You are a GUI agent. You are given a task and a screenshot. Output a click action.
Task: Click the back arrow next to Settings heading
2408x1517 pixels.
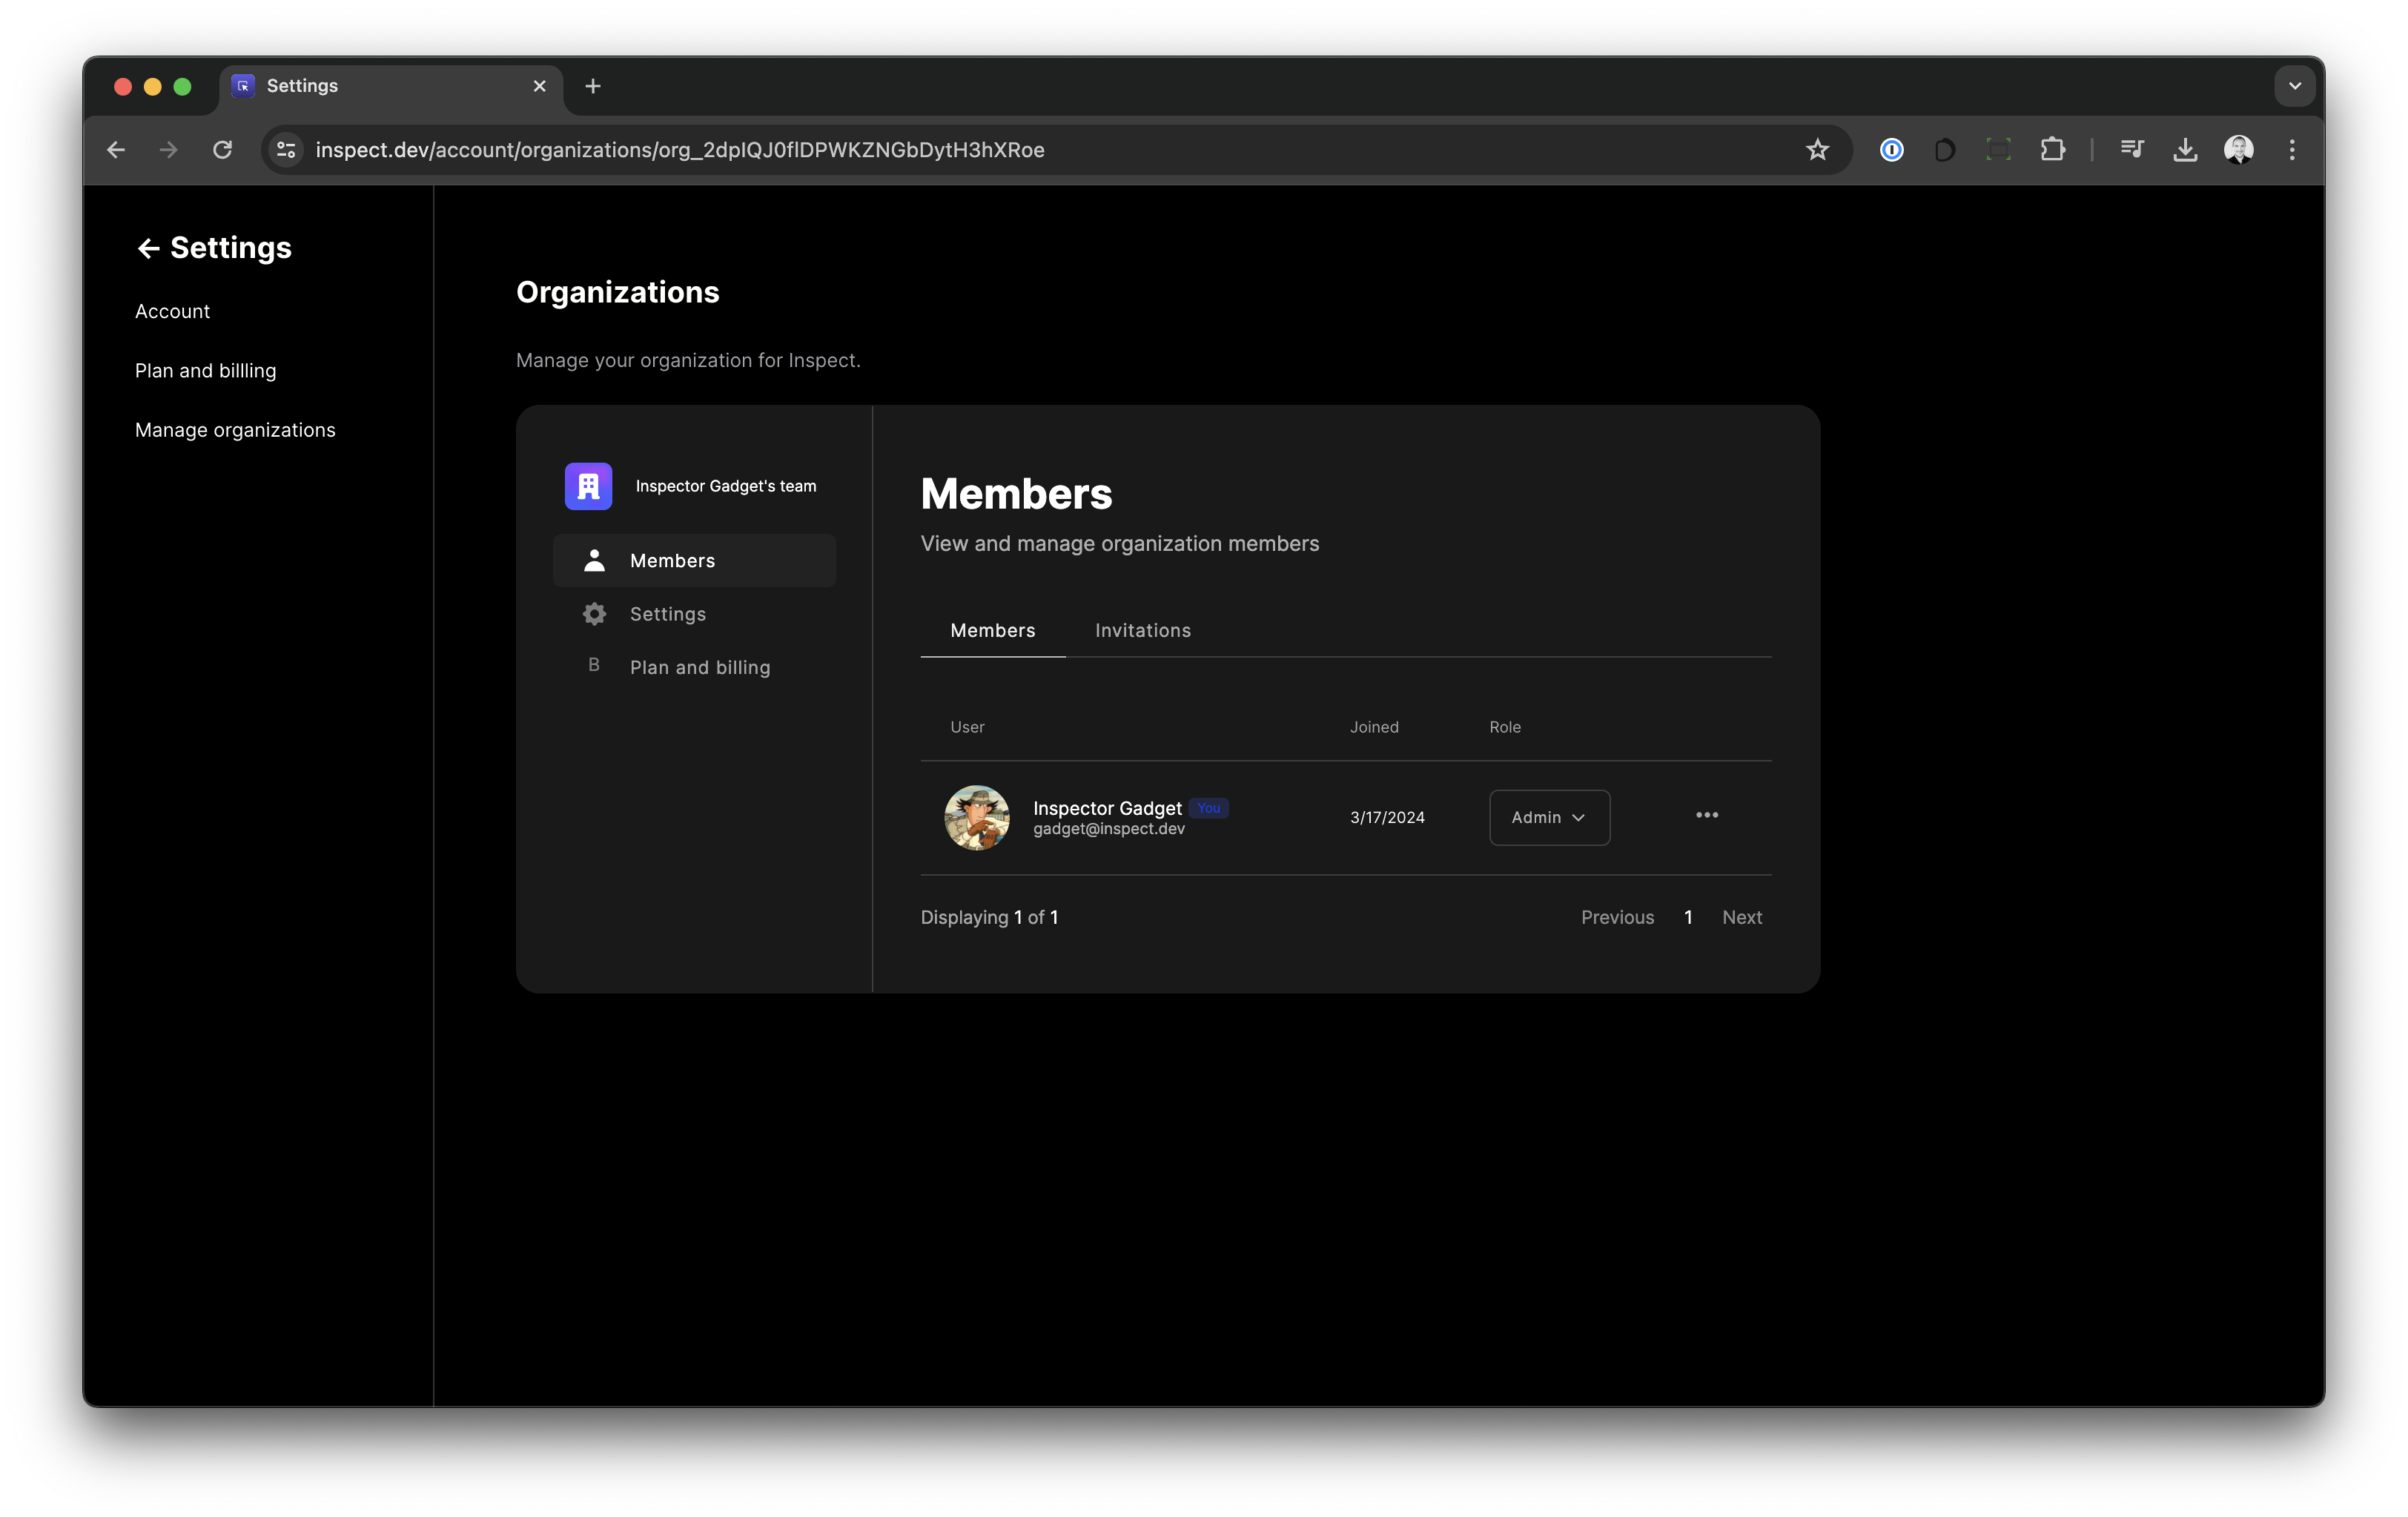(x=148, y=249)
